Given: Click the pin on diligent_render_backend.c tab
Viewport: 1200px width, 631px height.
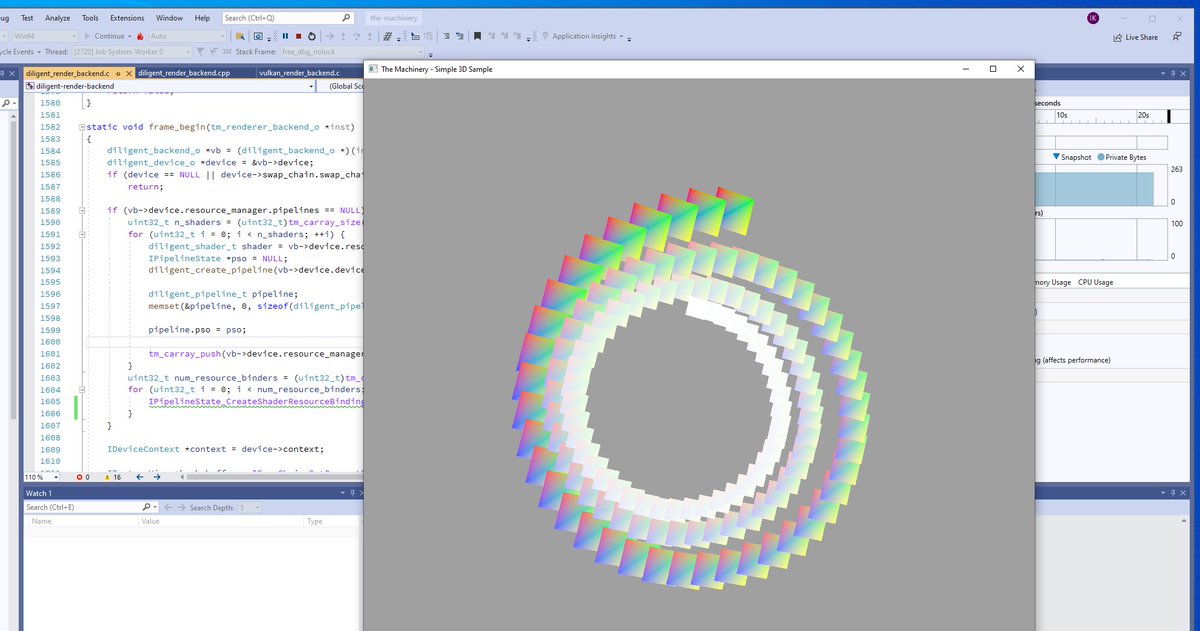Looking at the screenshot, I should point(116,73).
